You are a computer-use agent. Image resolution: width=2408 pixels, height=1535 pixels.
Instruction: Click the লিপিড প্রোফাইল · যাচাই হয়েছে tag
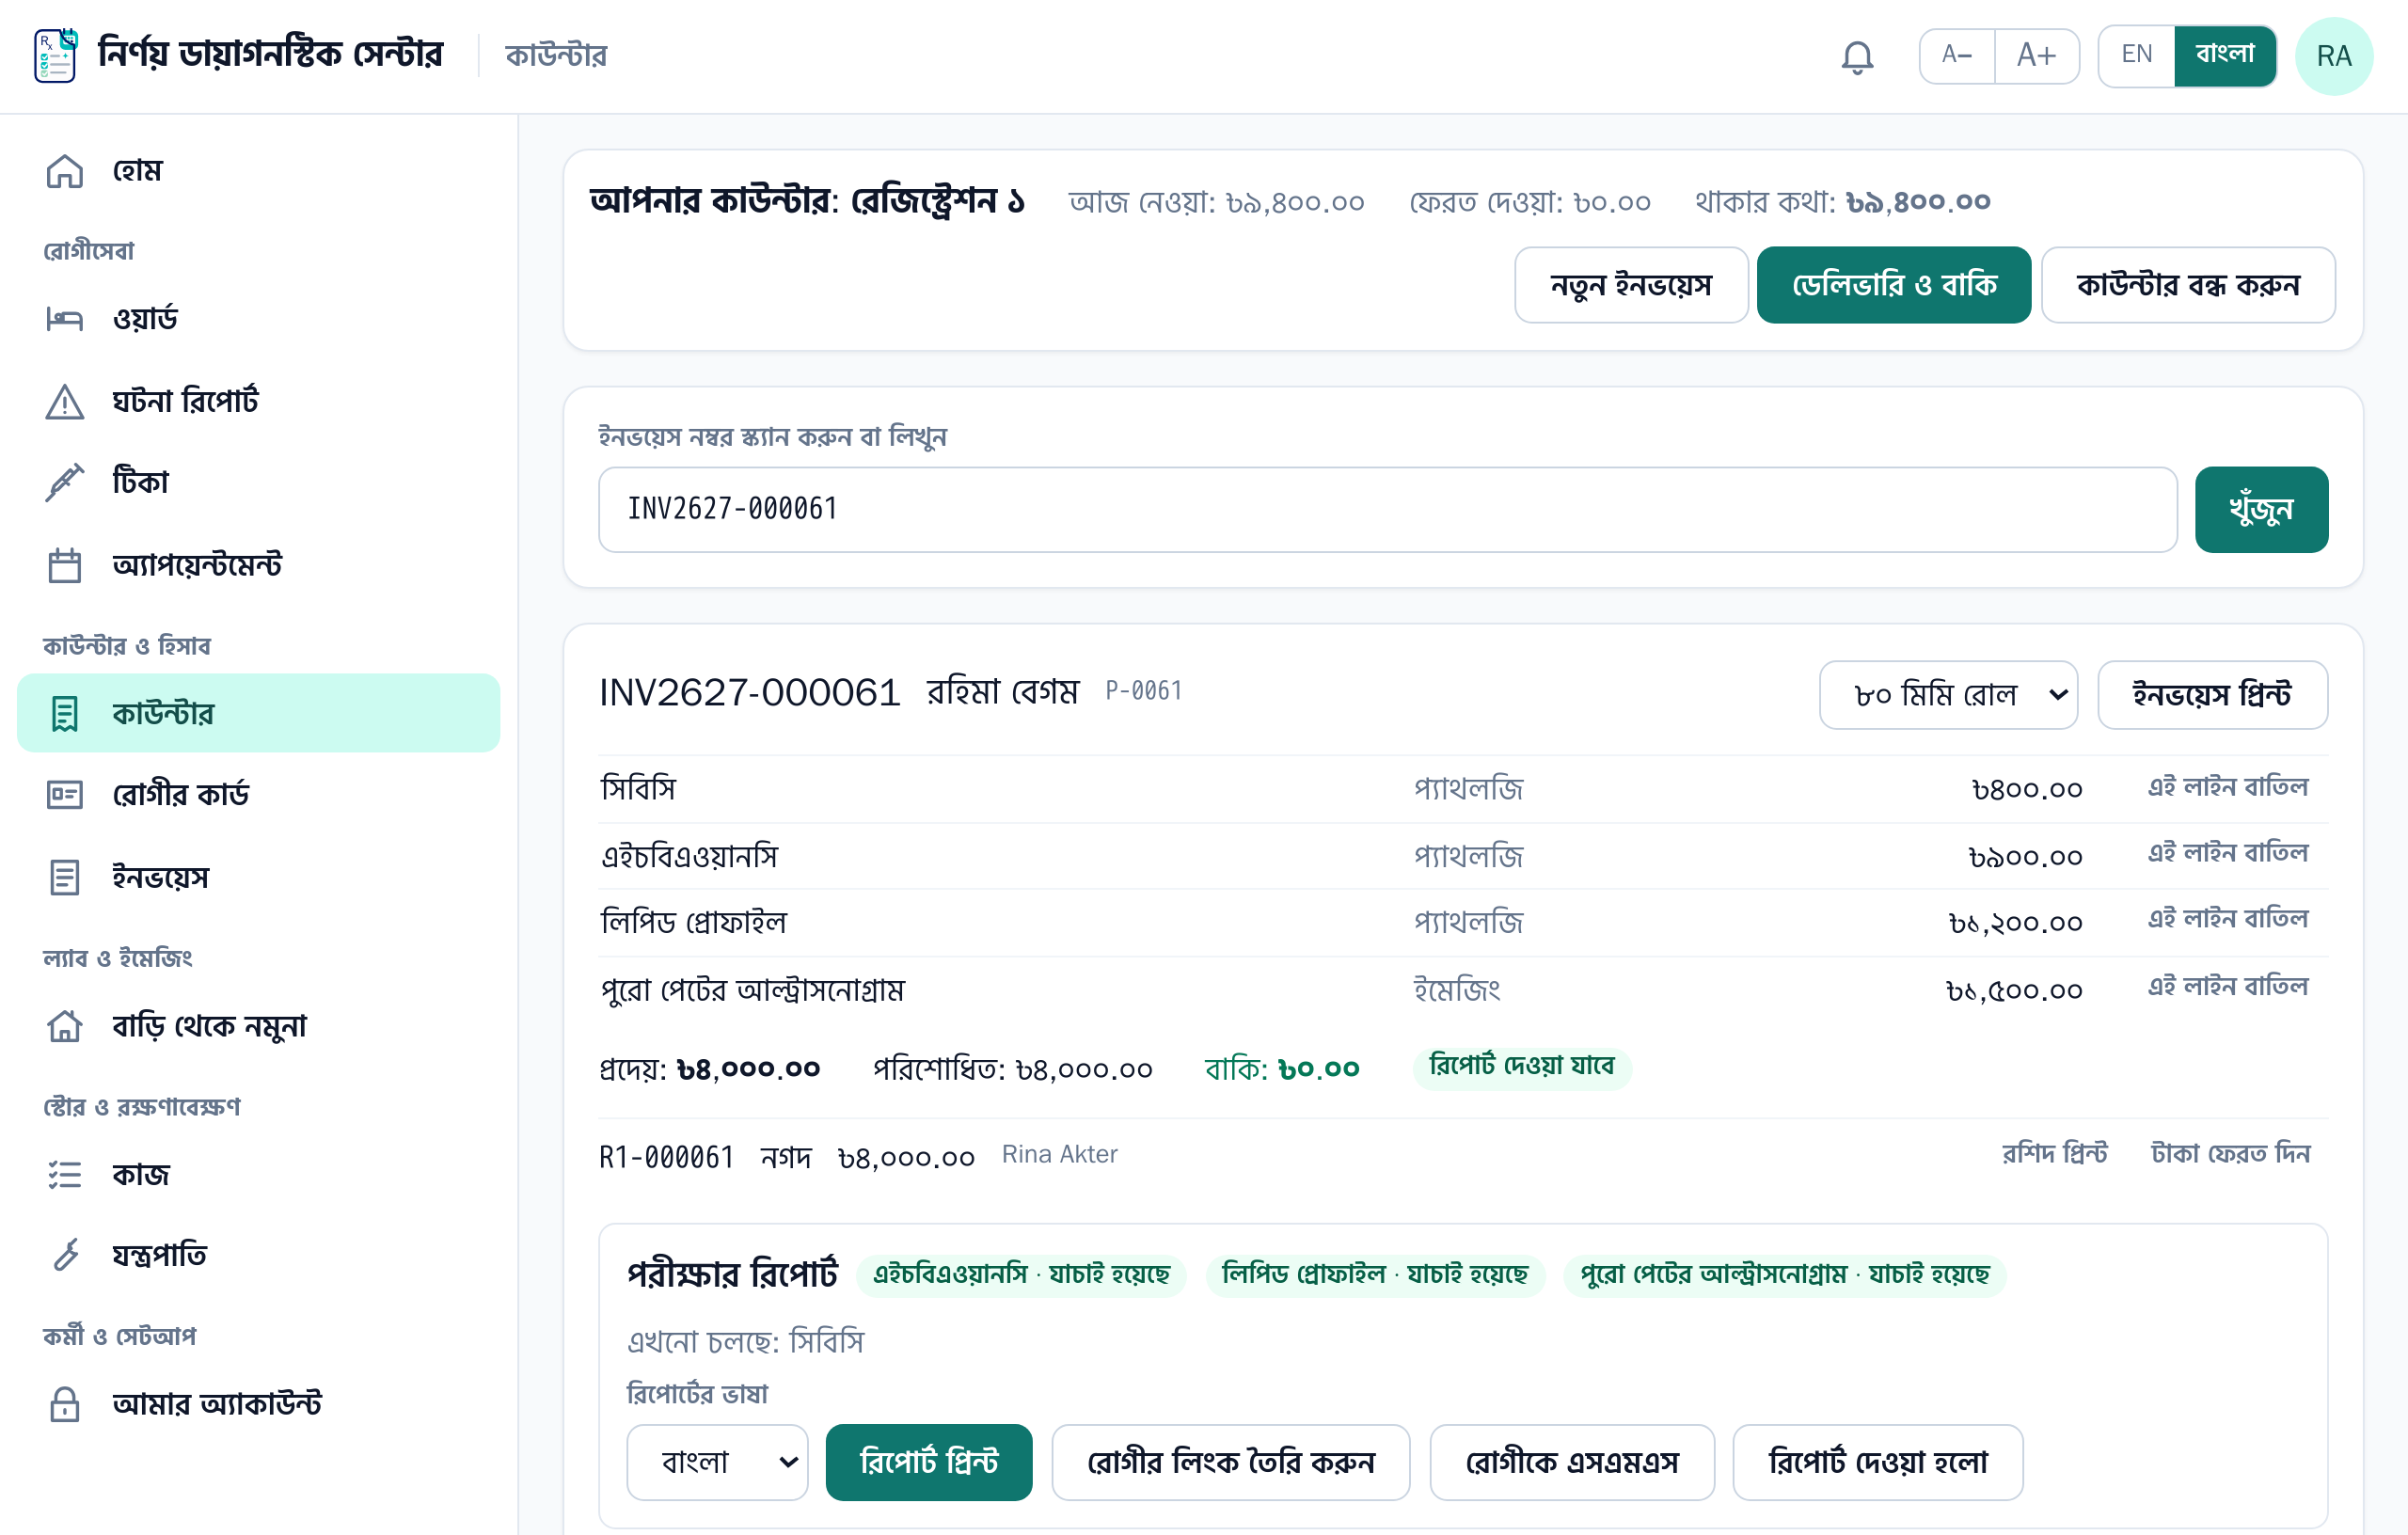1375,1275
